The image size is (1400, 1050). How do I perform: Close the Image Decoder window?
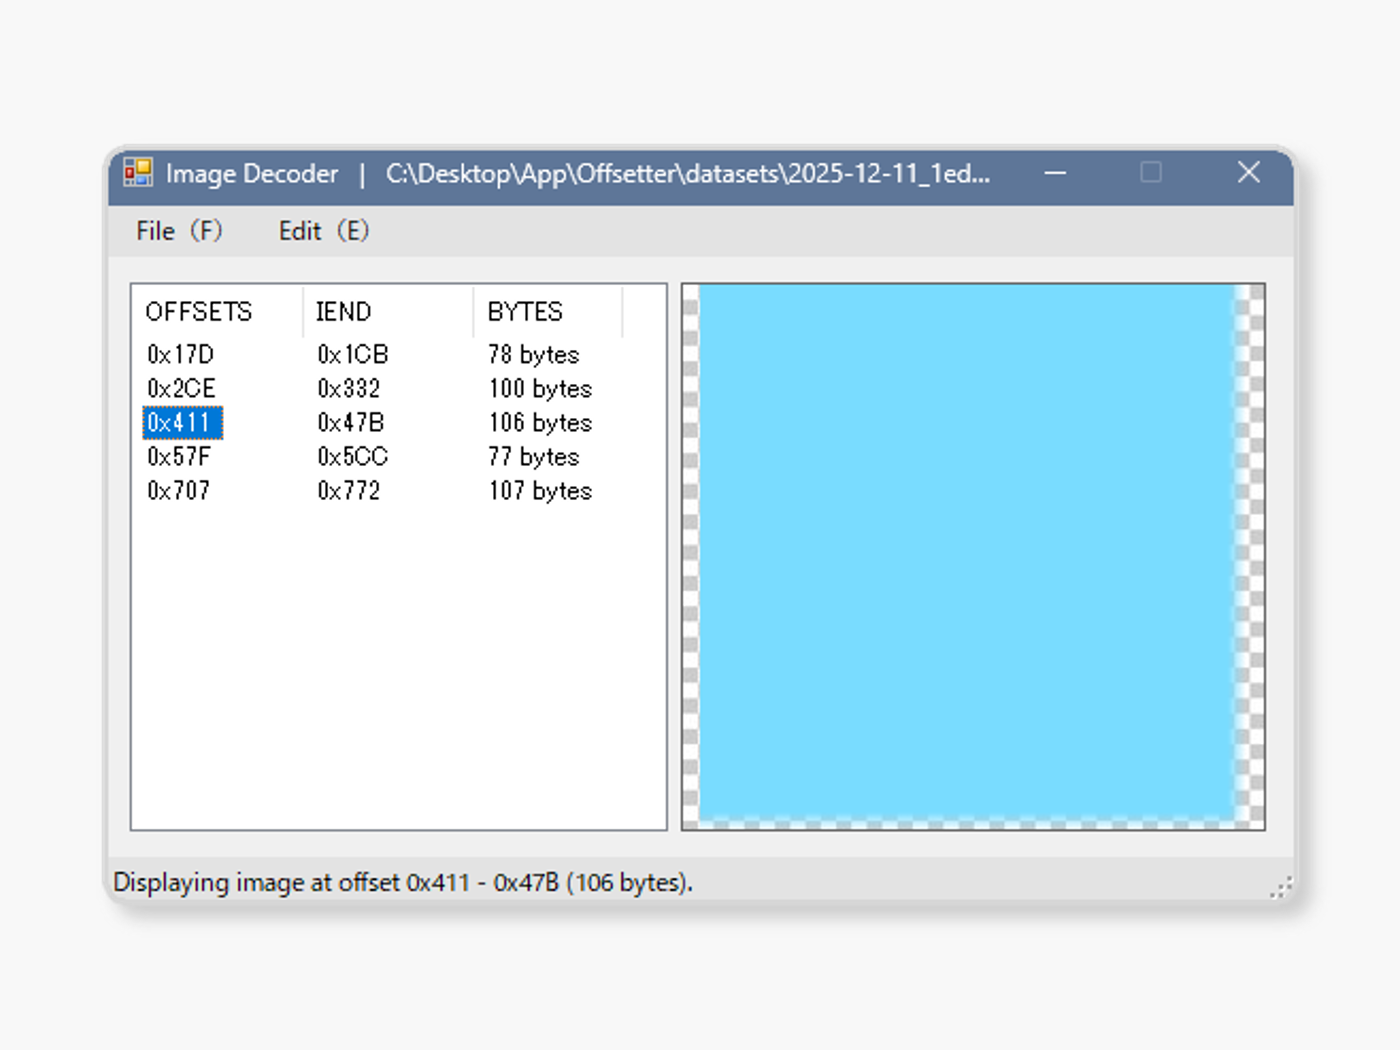coord(1248,173)
